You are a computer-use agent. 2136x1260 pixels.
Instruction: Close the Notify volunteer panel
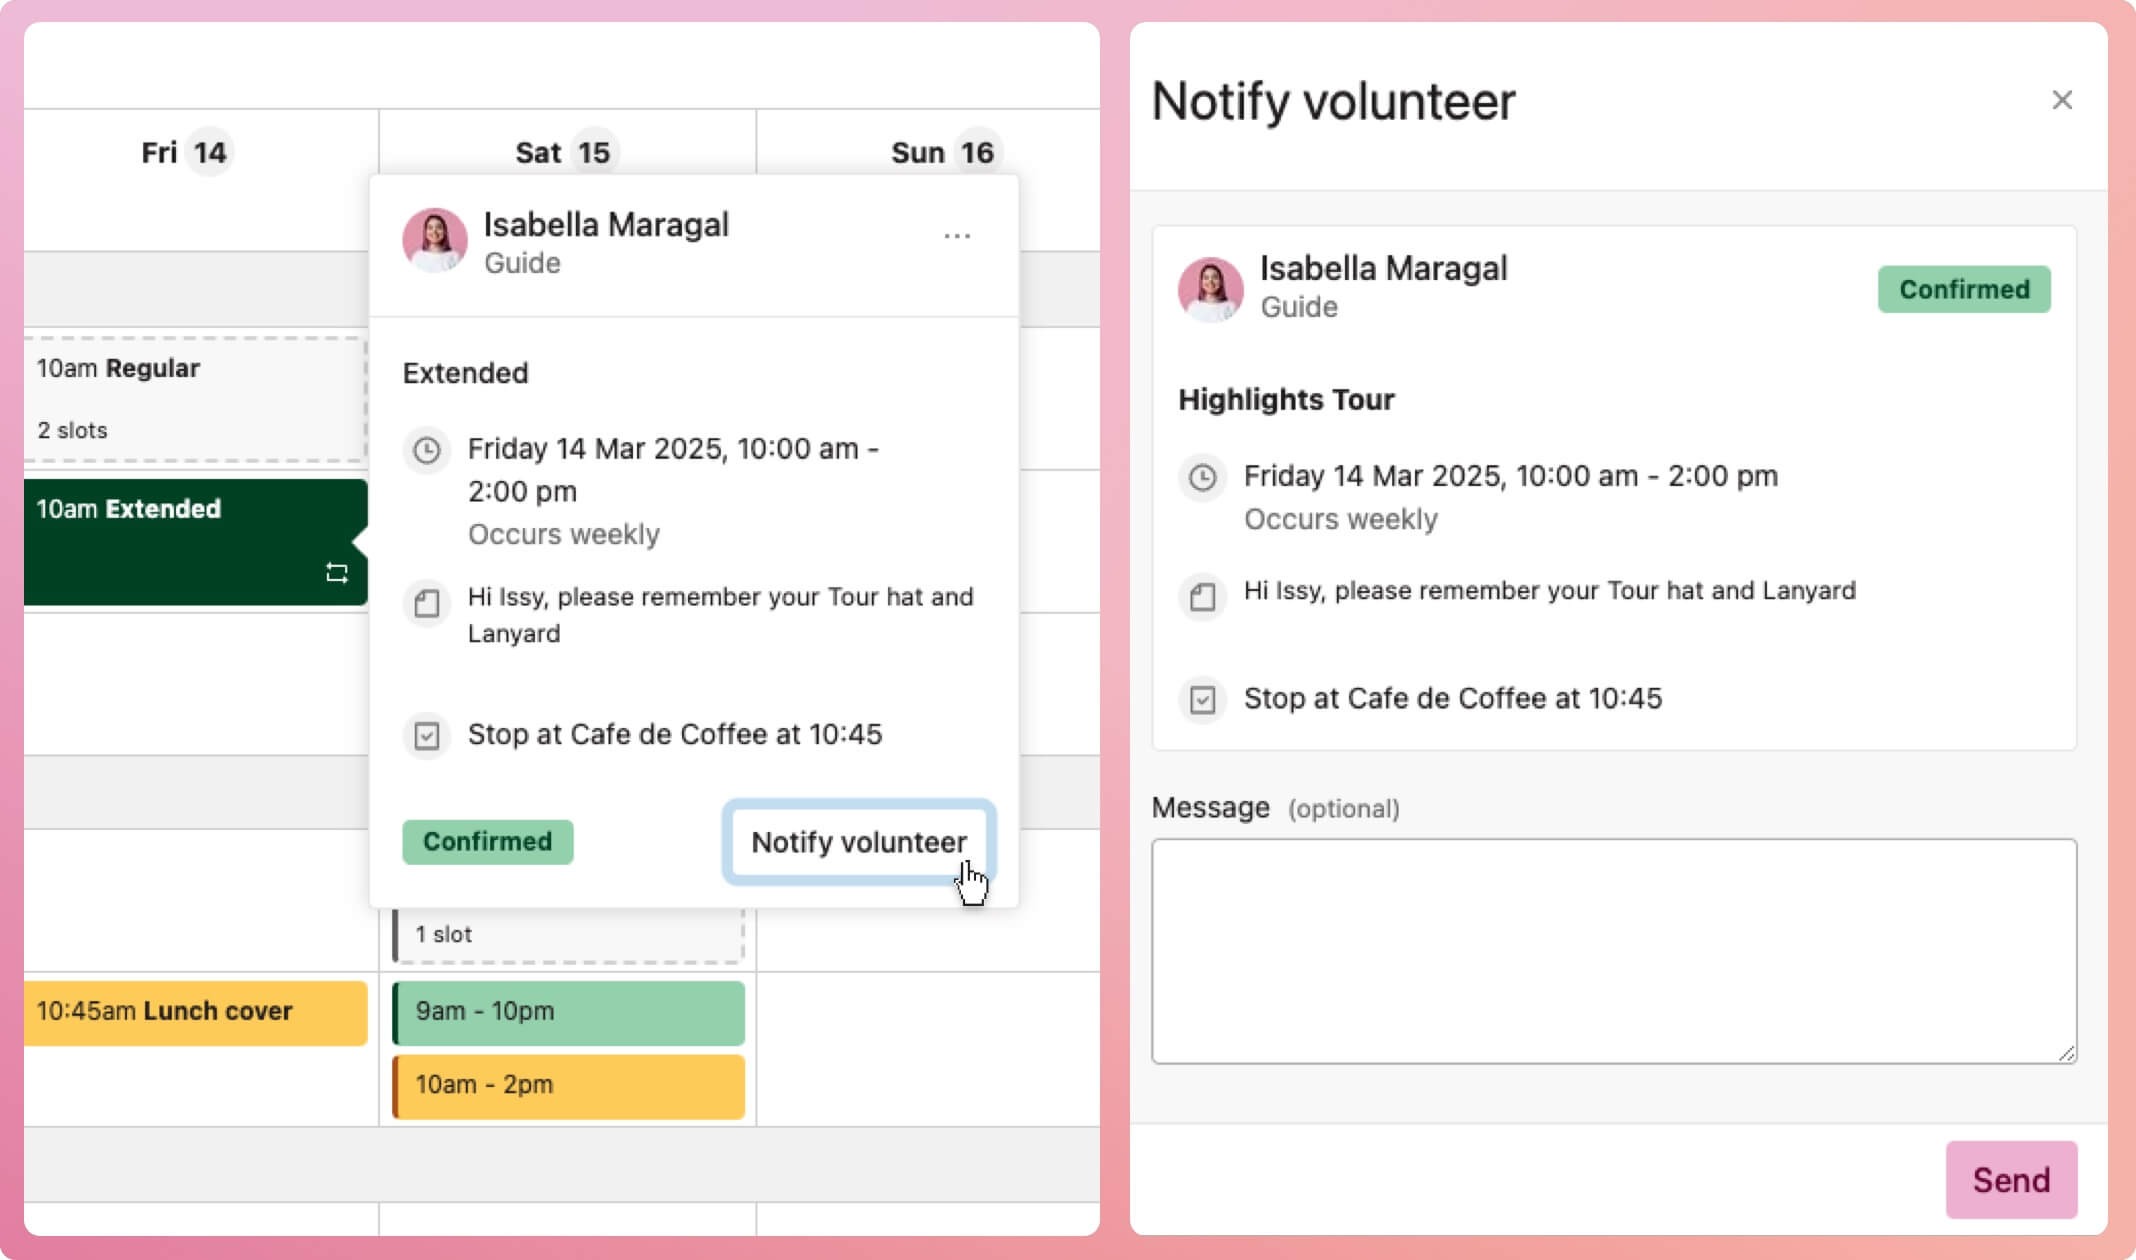pos(2061,100)
